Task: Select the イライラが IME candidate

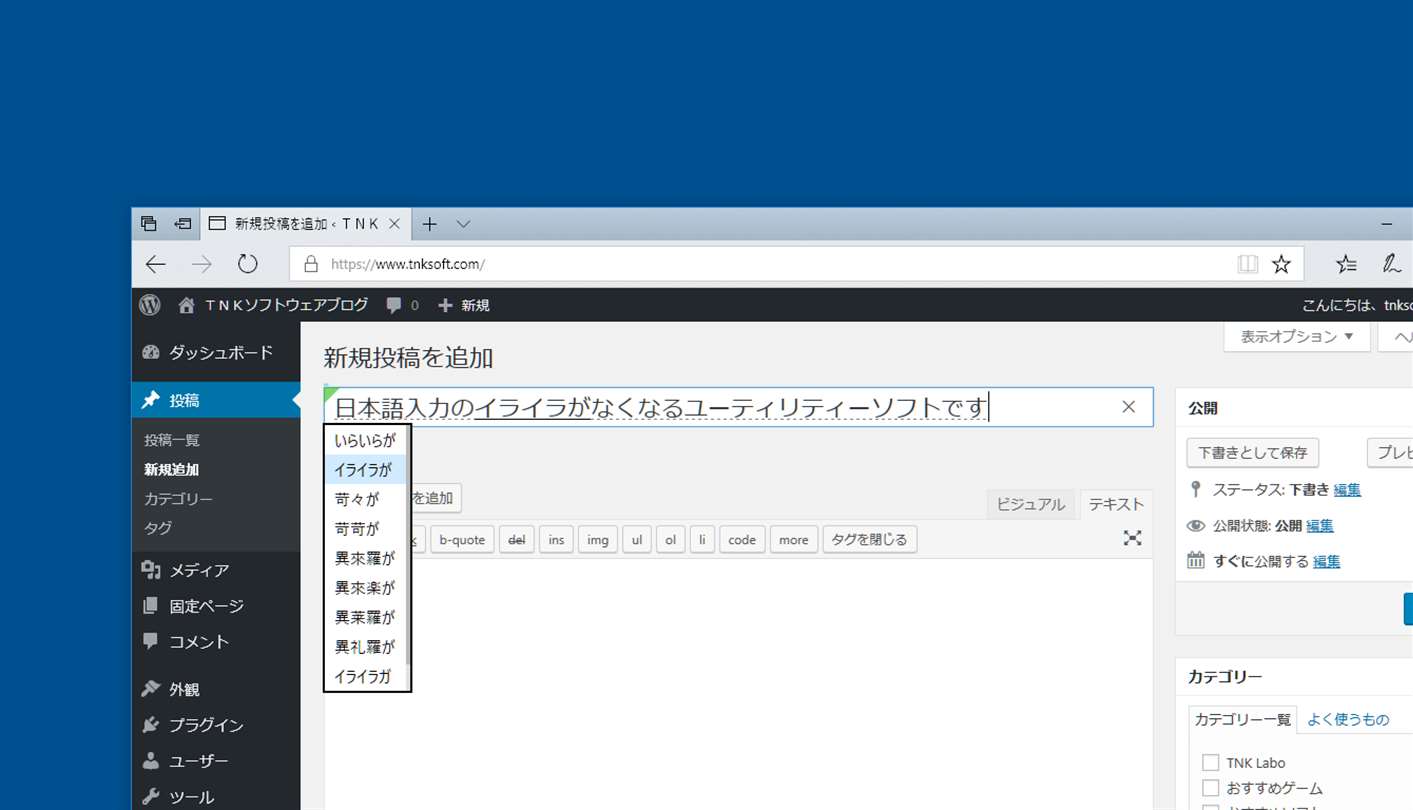Action: 366,470
